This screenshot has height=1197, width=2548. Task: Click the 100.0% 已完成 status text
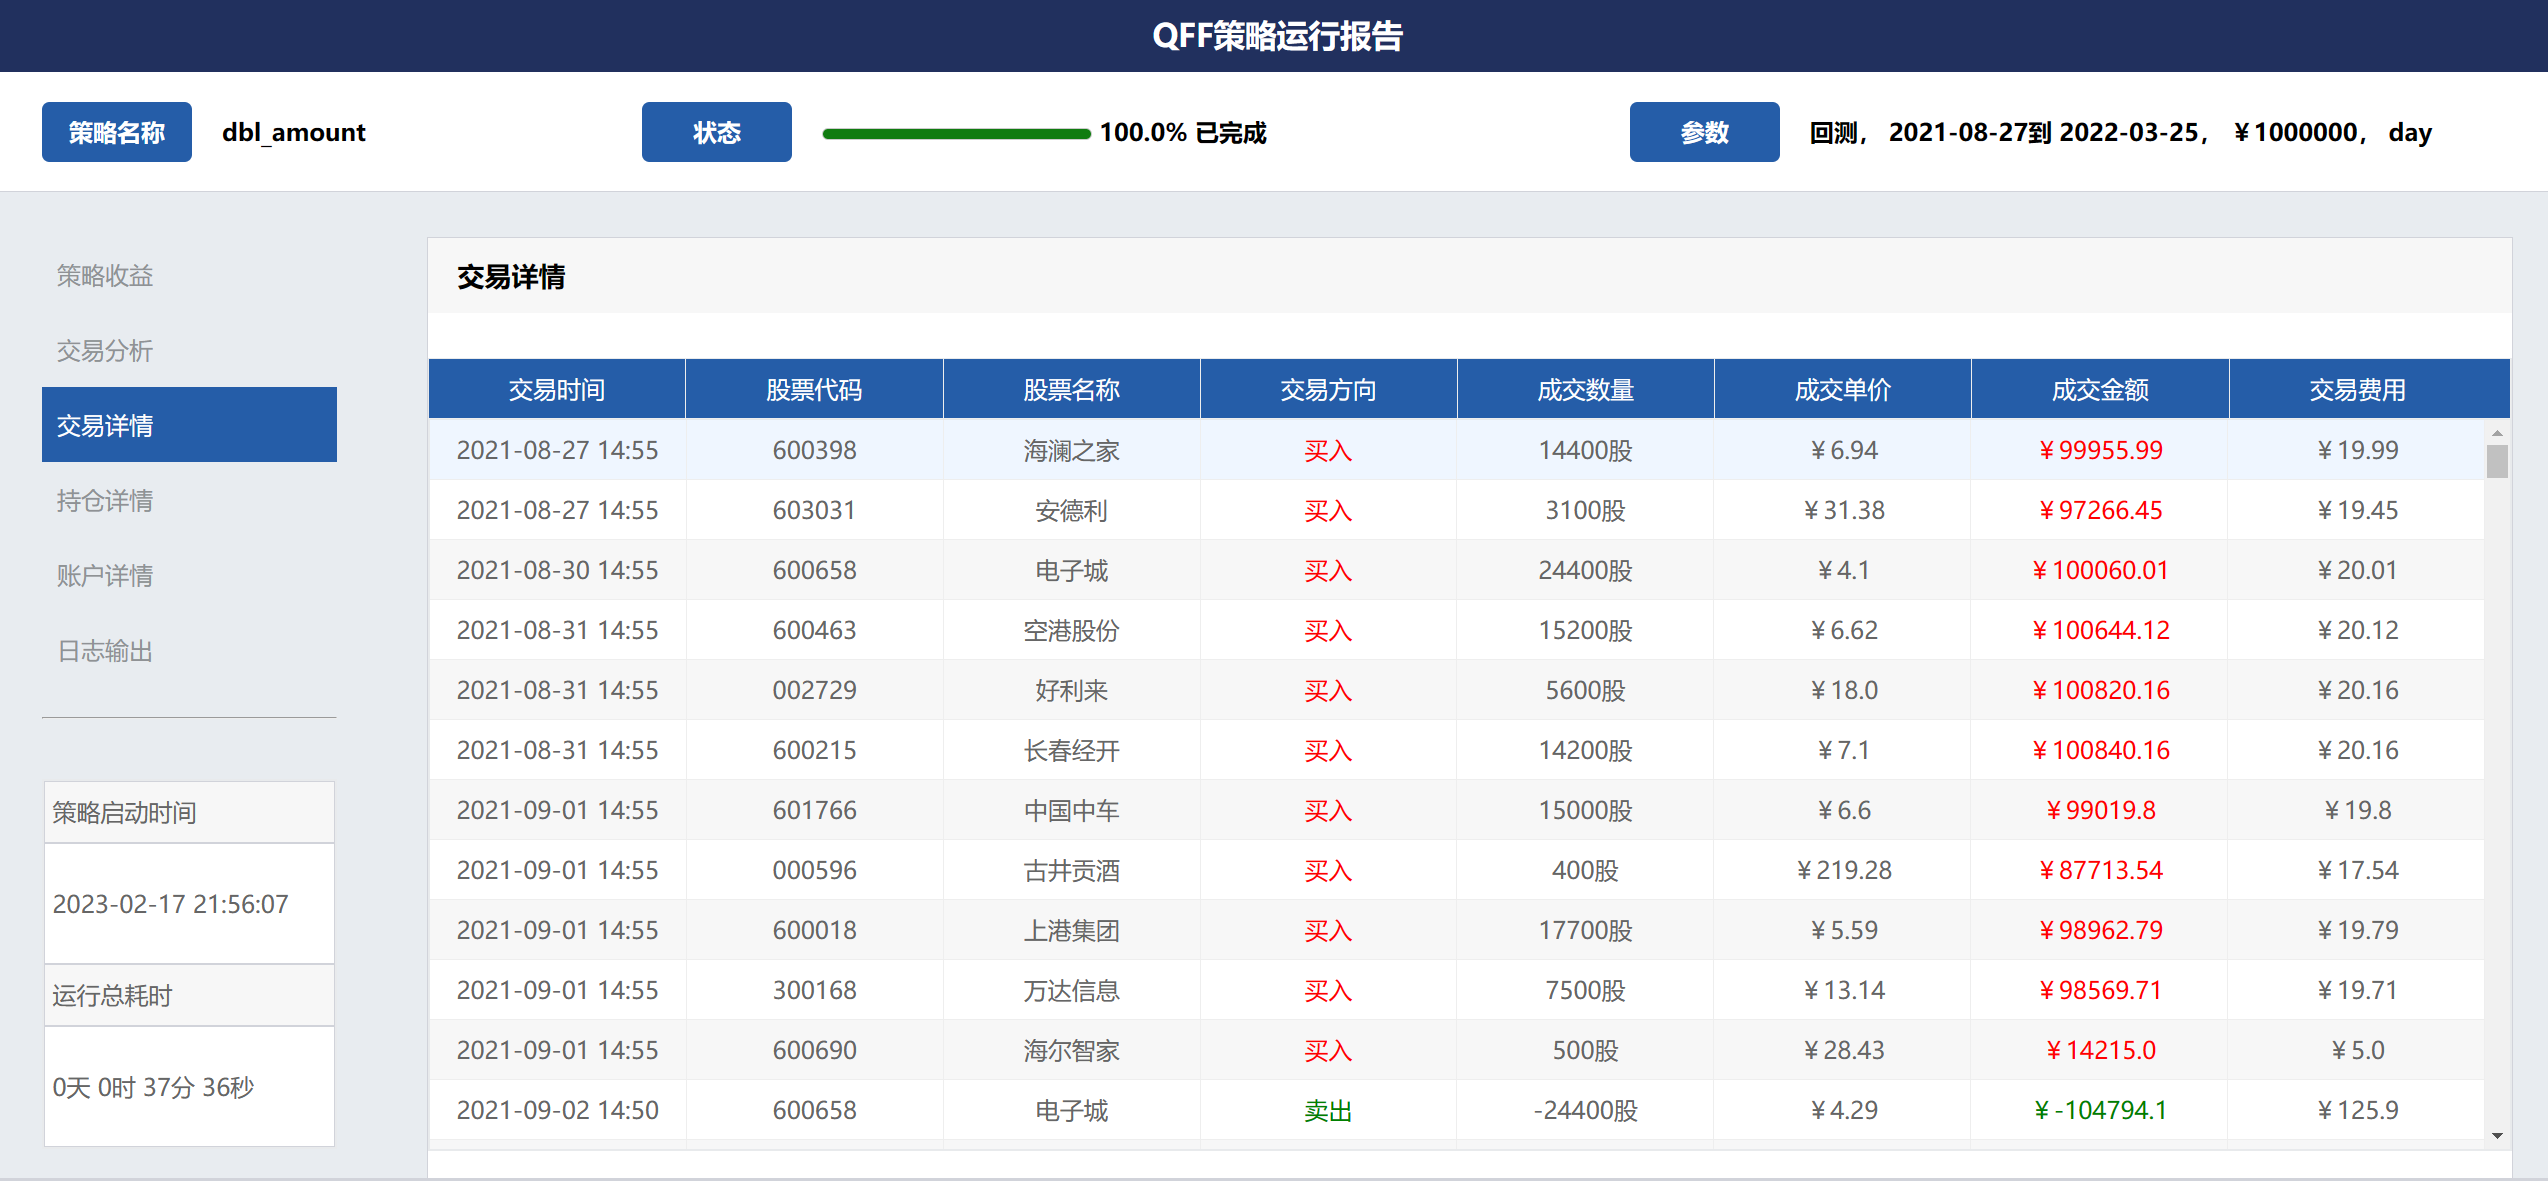(x=1183, y=132)
